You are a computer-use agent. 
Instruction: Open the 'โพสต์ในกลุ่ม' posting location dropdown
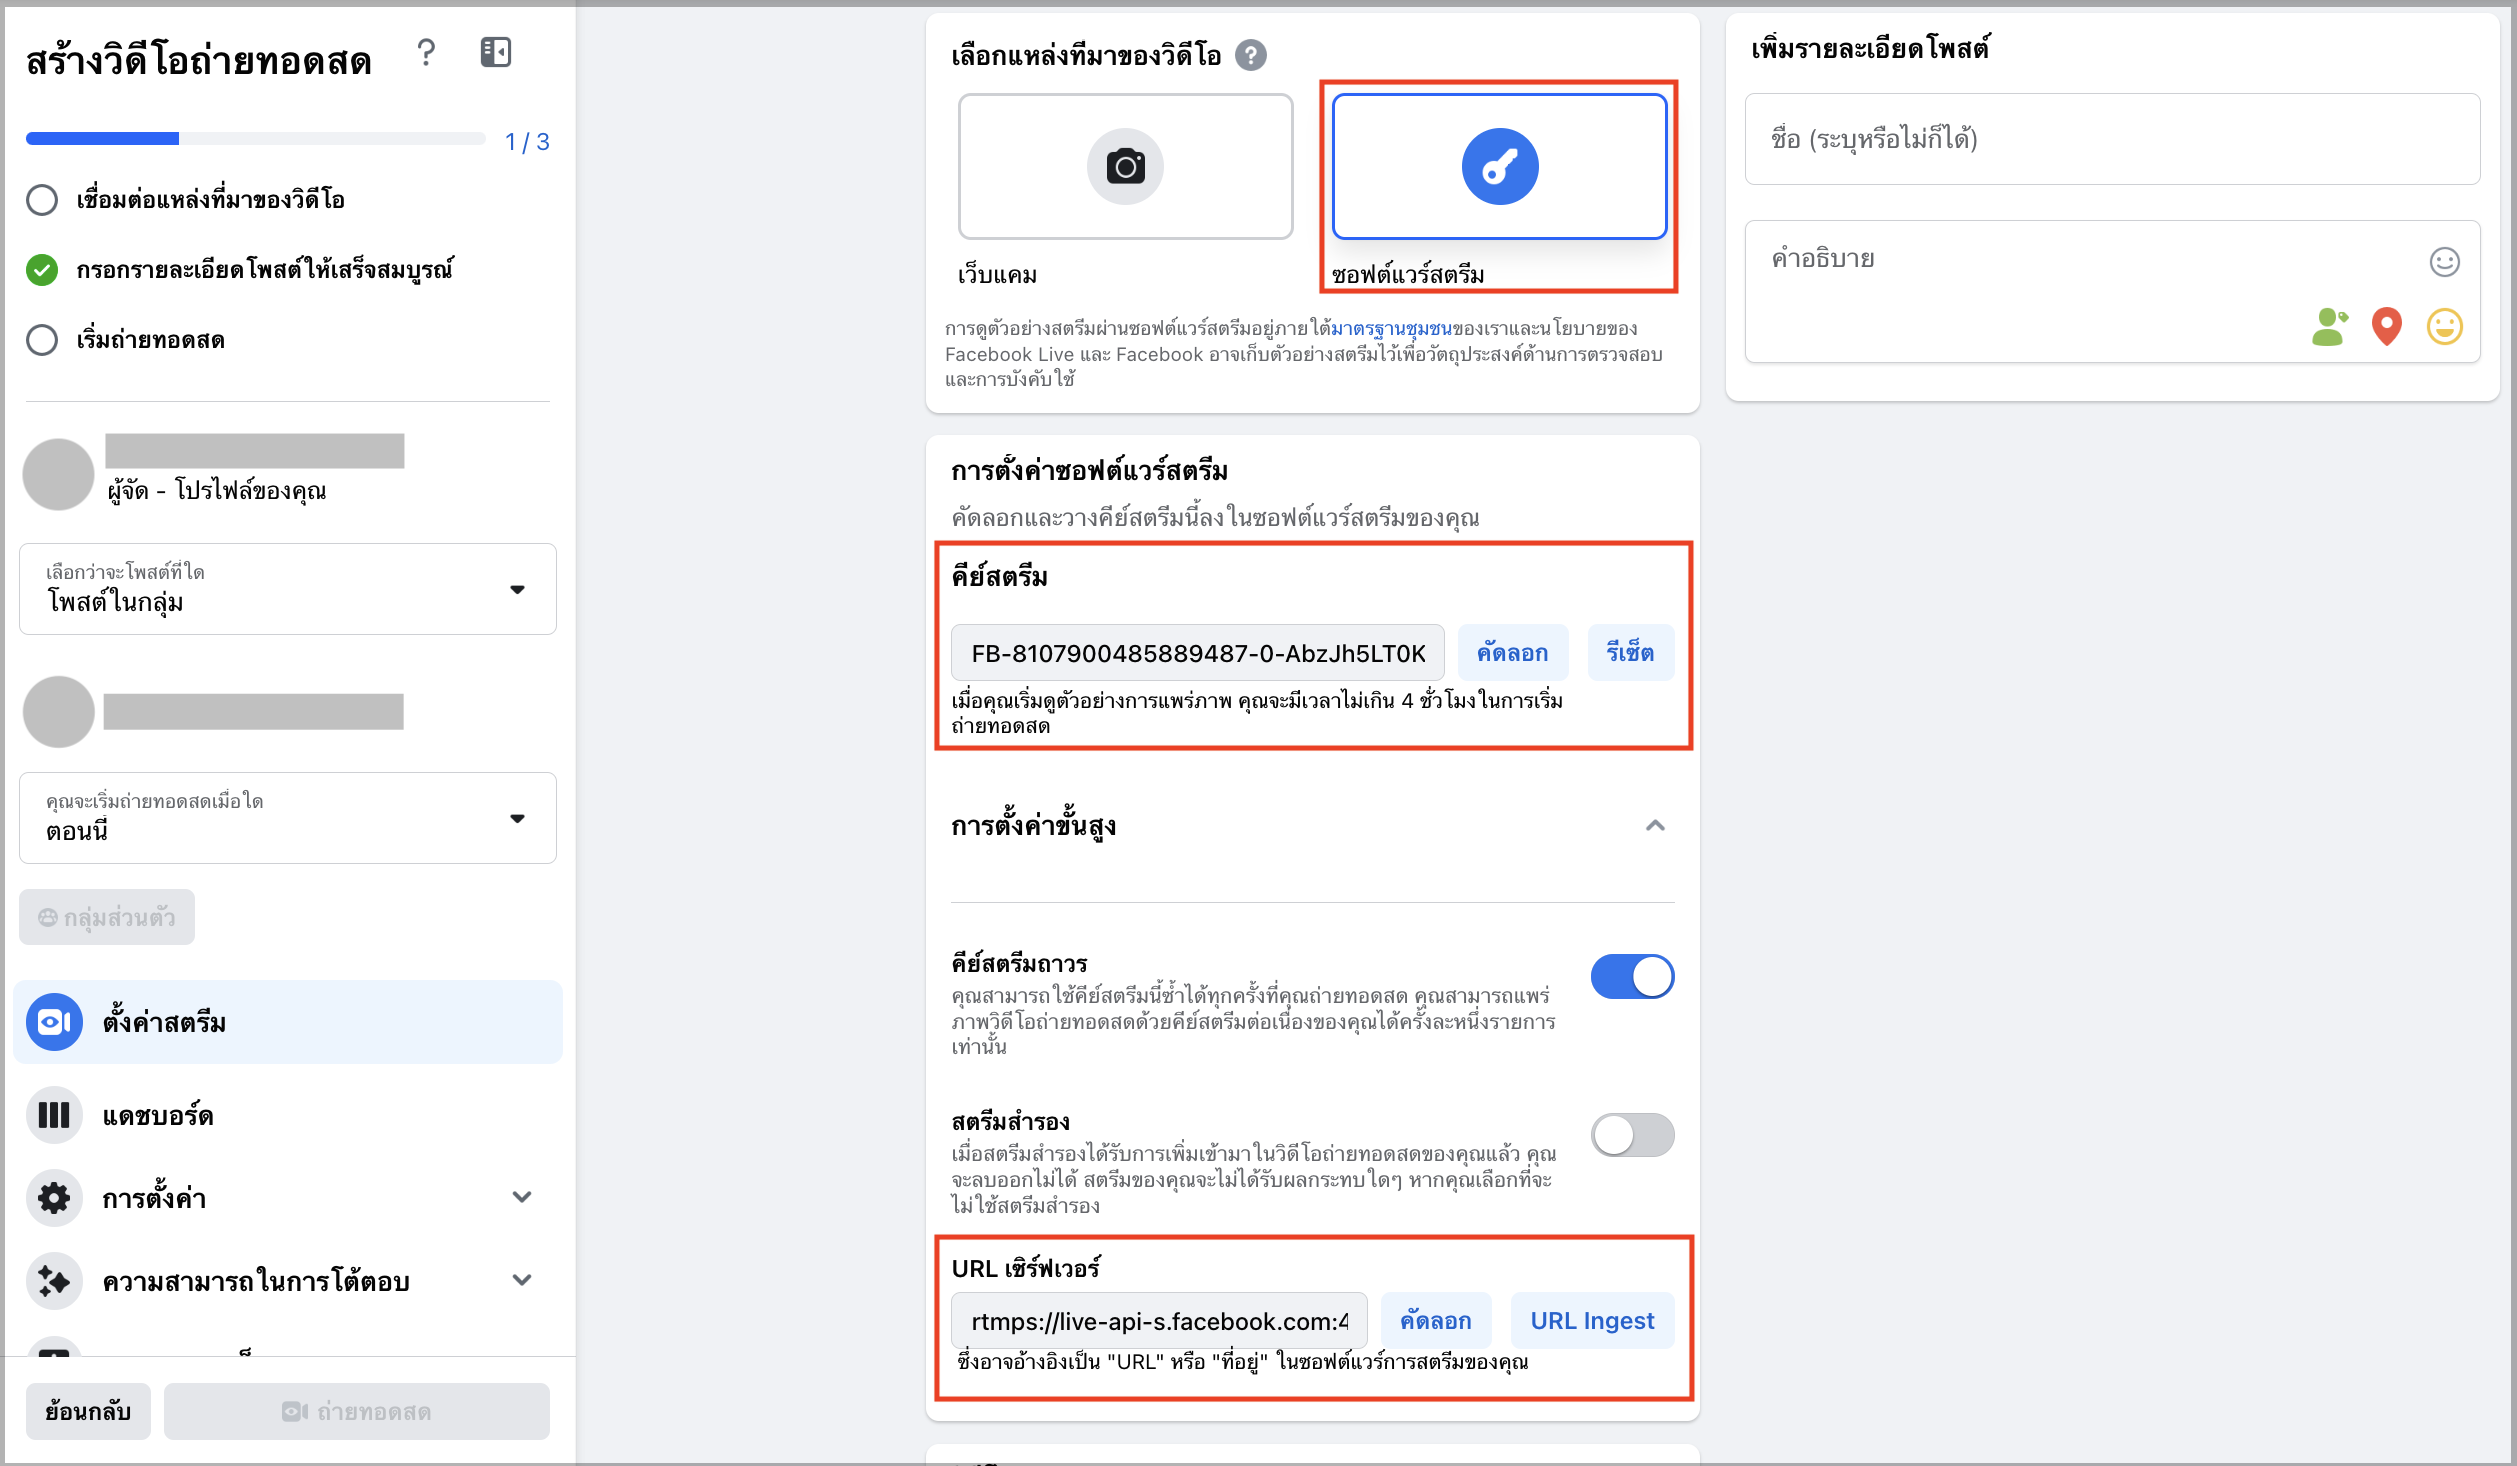pos(288,589)
